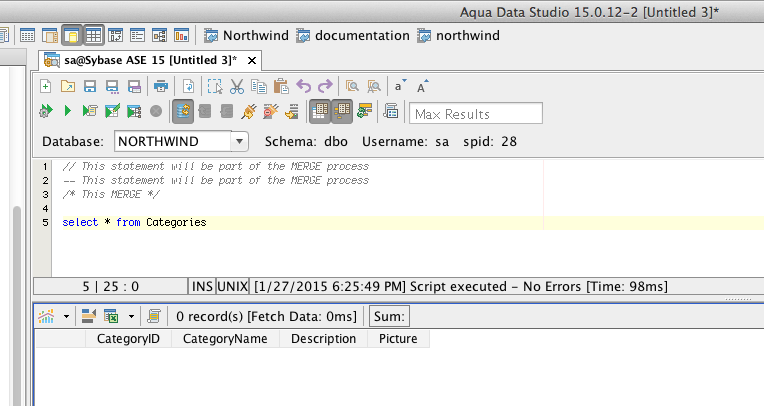Image resolution: width=764 pixels, height=406 pixels.
Task: Click the Save As icon
Action: click(112, 86)
